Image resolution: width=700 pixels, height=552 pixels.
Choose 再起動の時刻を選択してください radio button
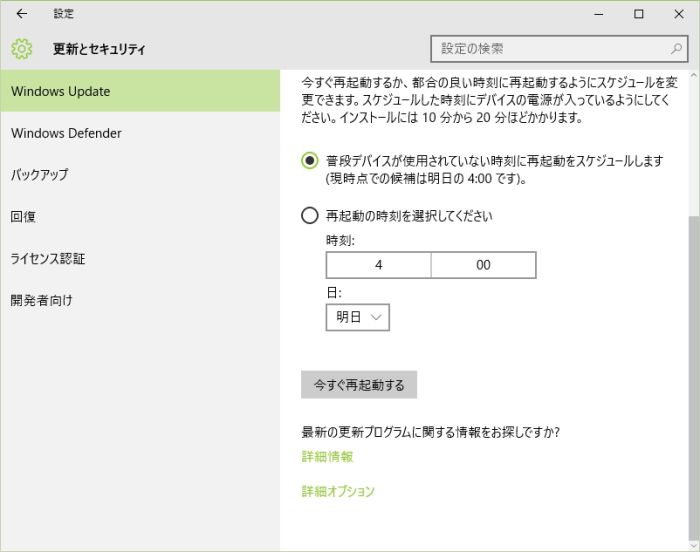coord(310,215)
